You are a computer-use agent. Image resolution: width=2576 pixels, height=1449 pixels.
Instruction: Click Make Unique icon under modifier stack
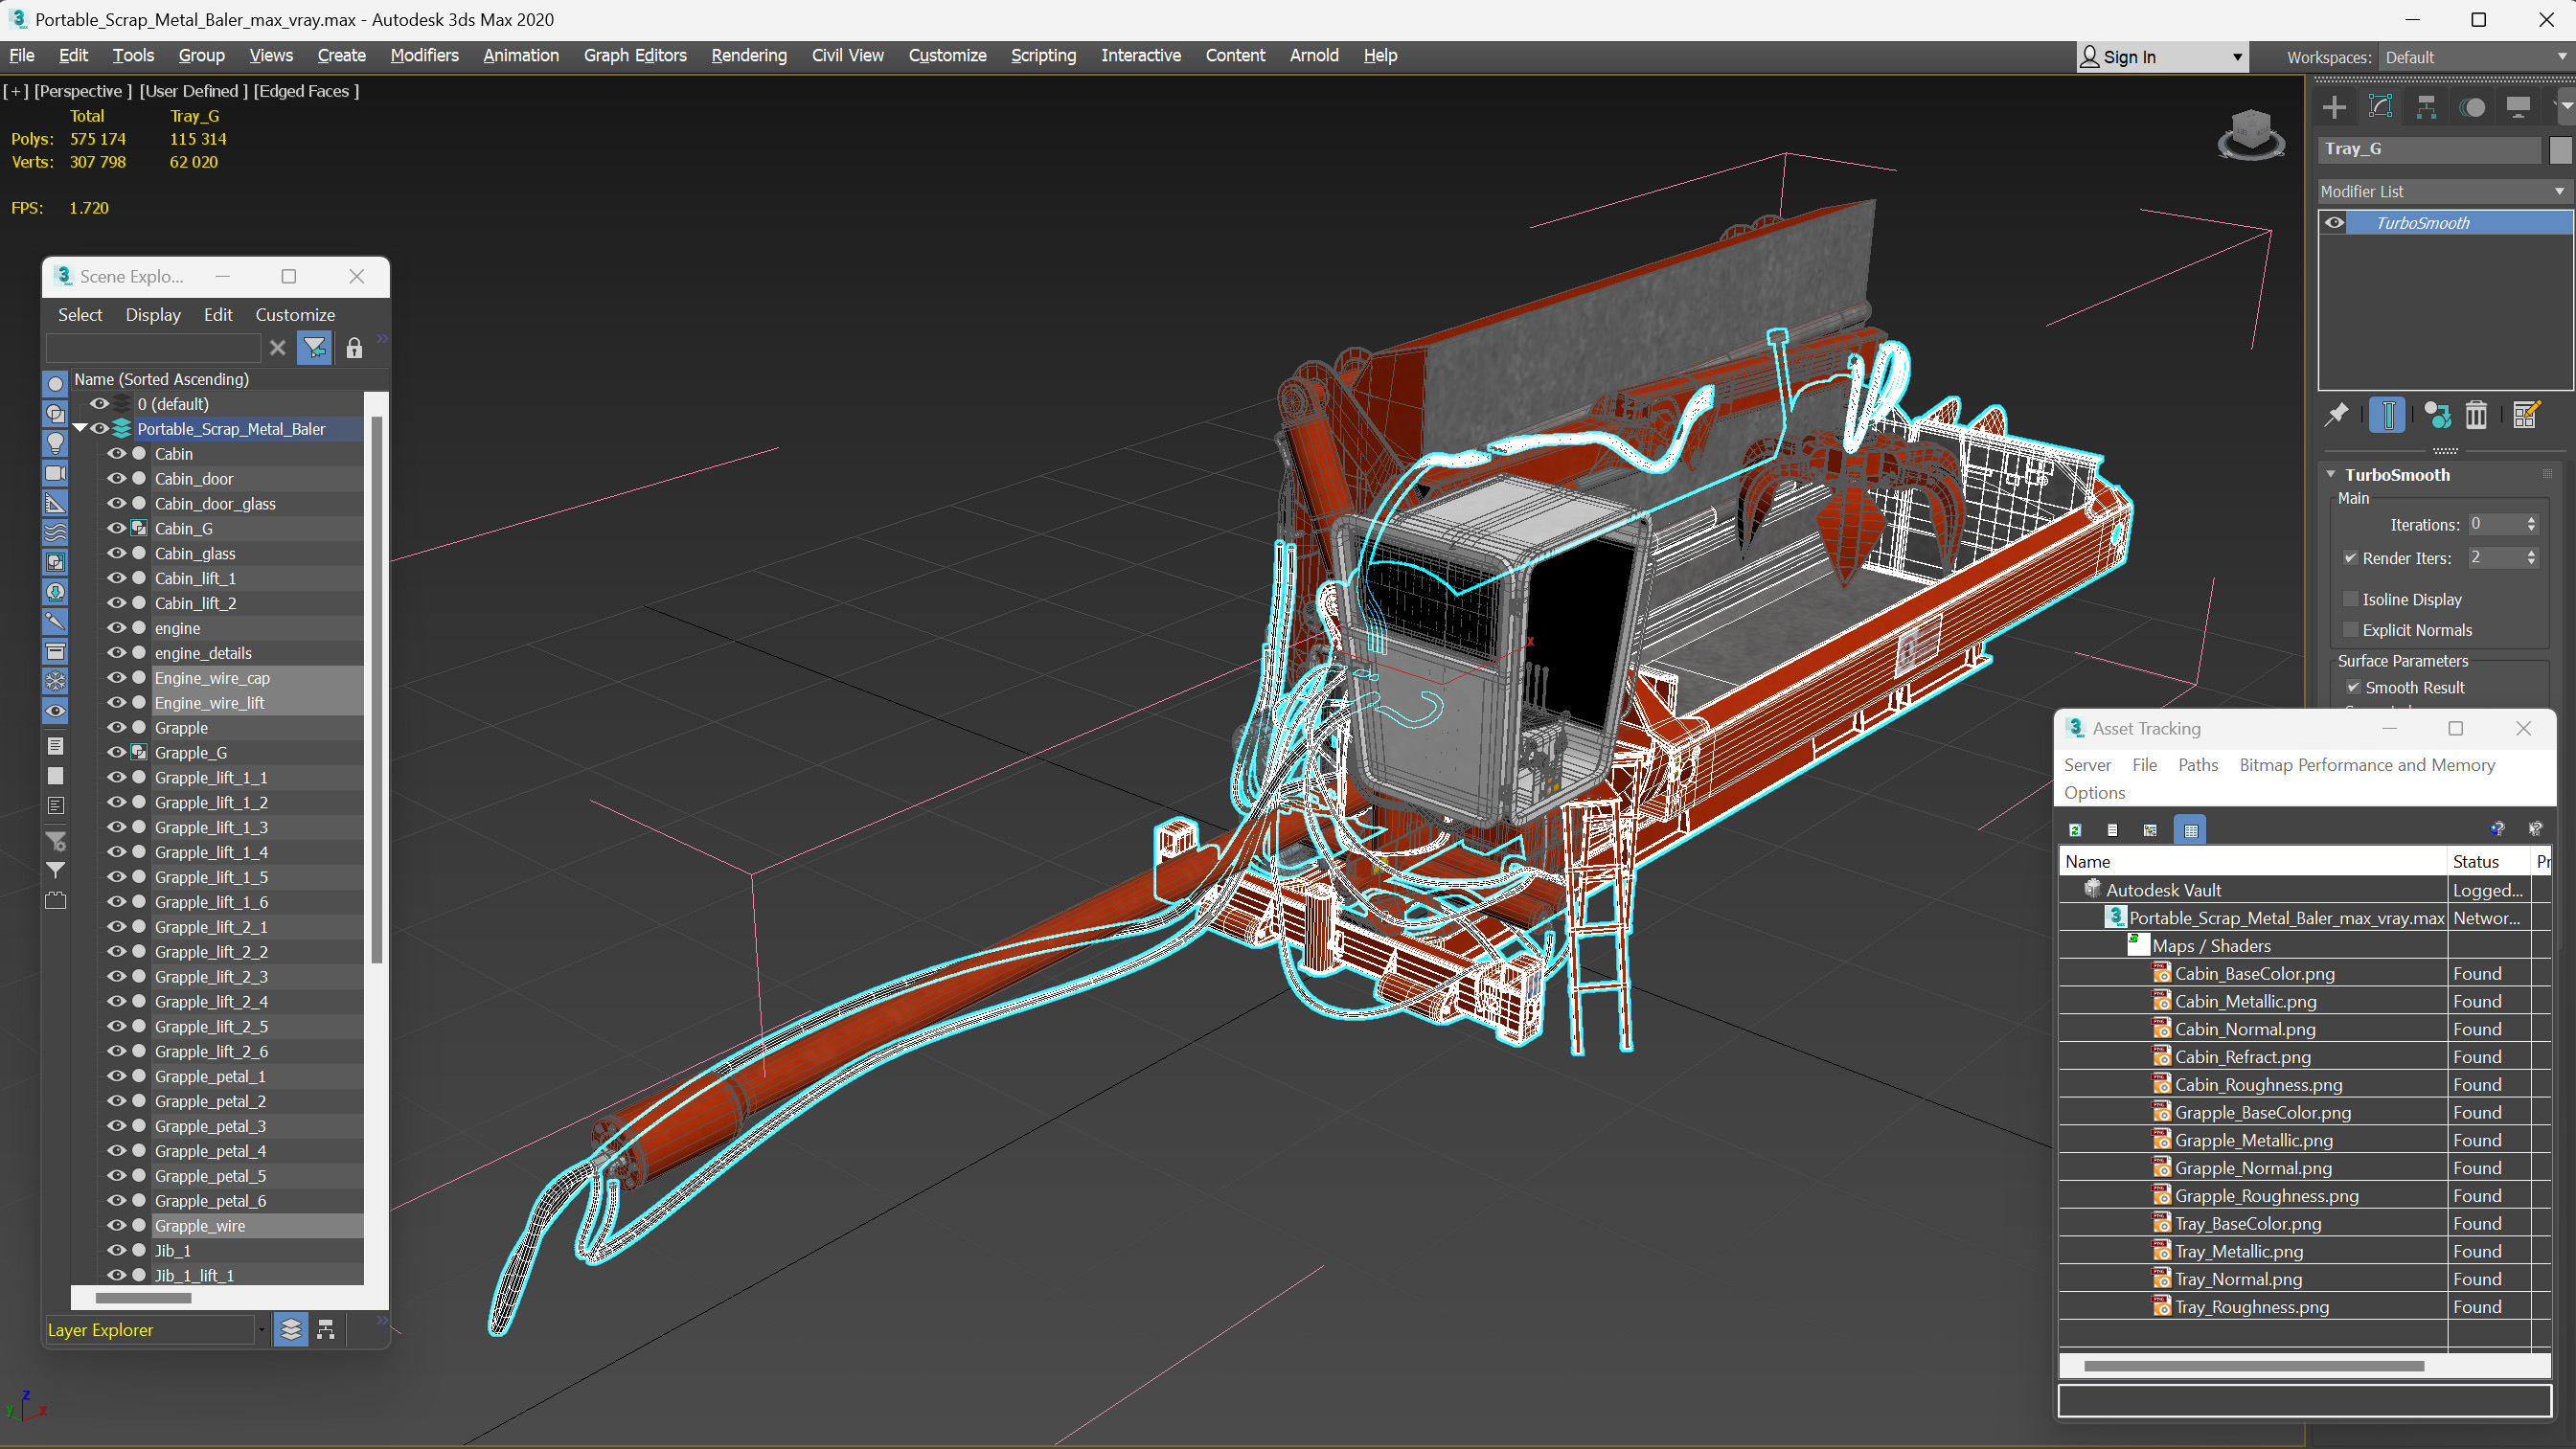click(2438, 414)
